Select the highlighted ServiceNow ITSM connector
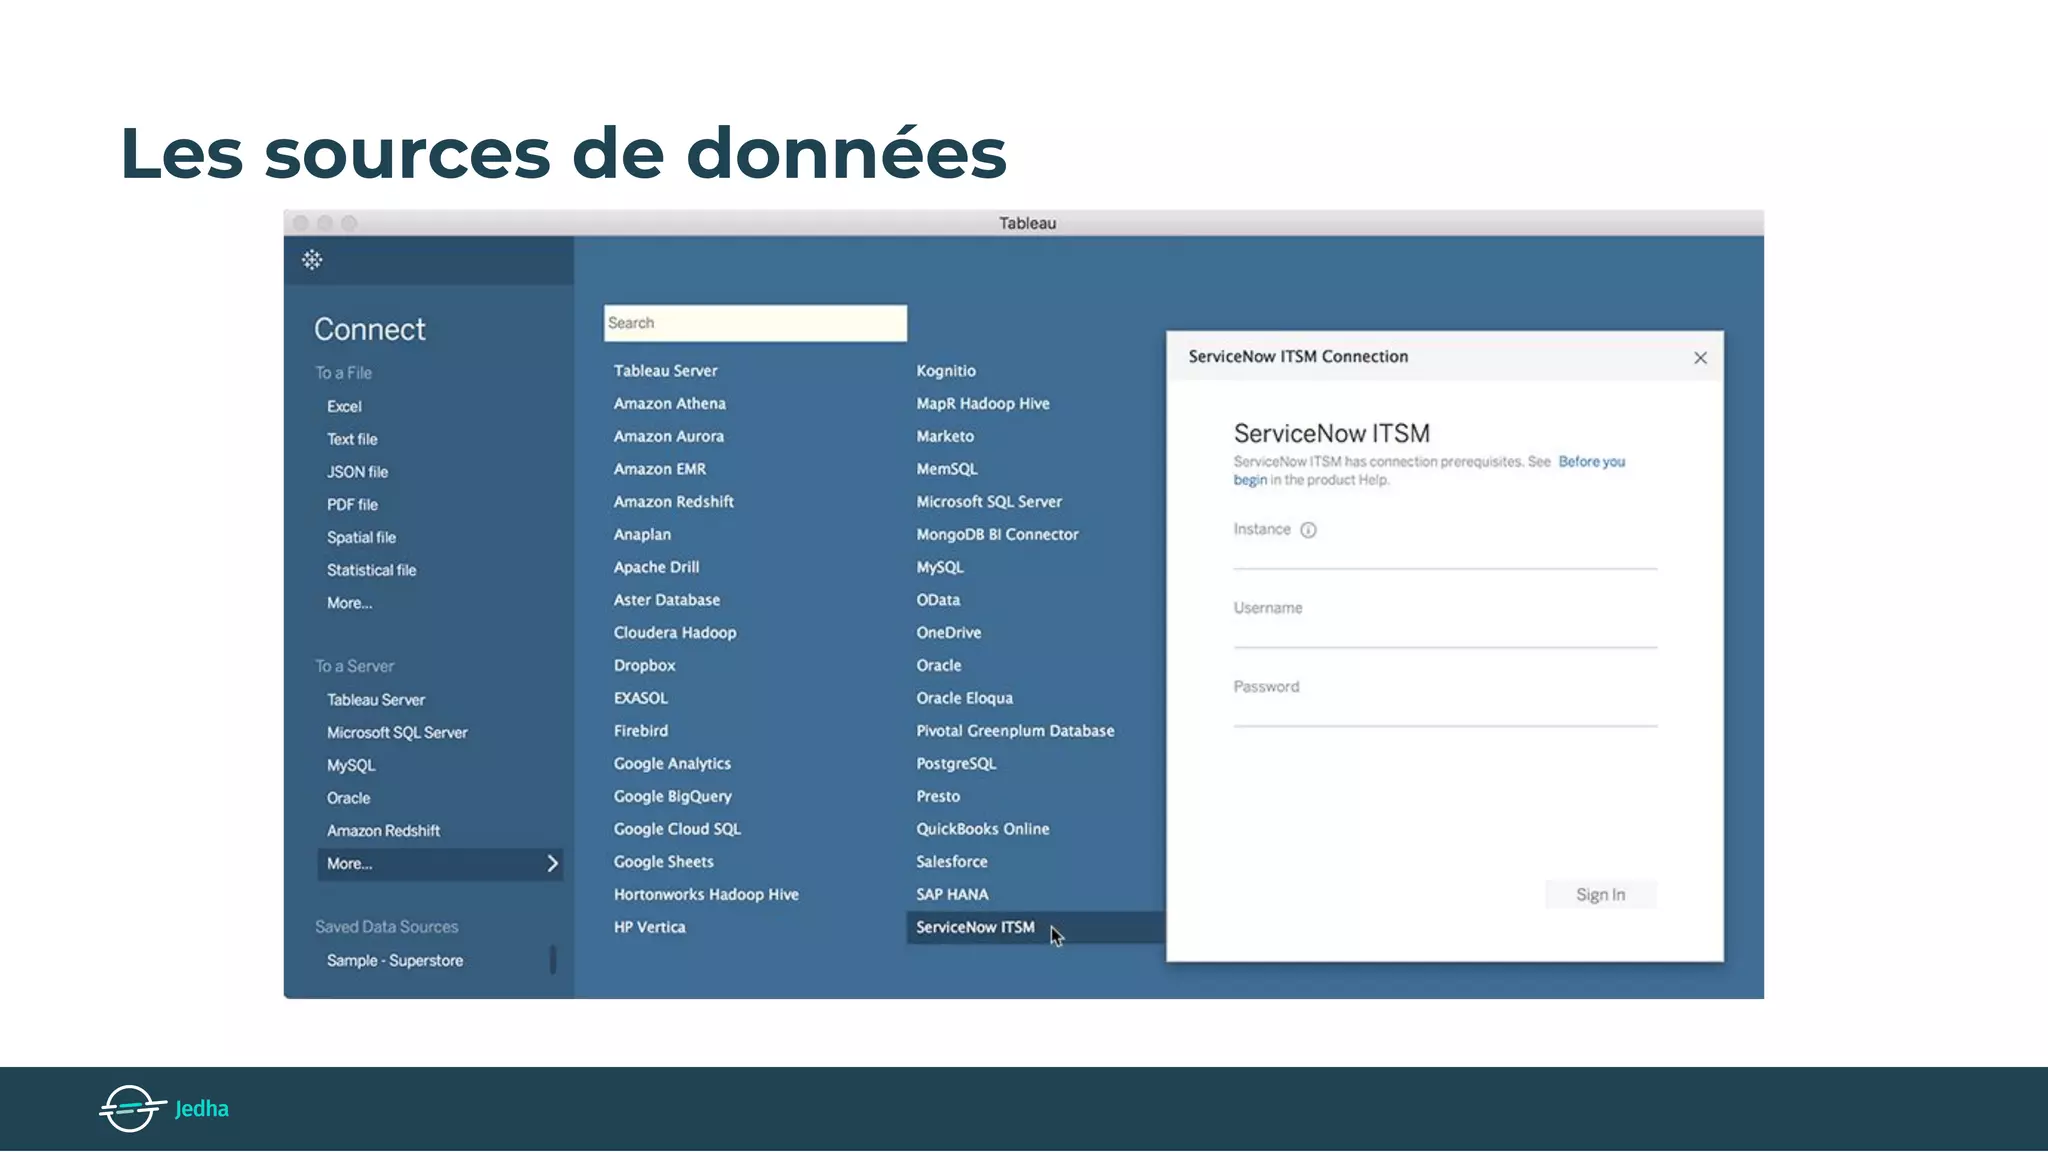 (1036, 927)
